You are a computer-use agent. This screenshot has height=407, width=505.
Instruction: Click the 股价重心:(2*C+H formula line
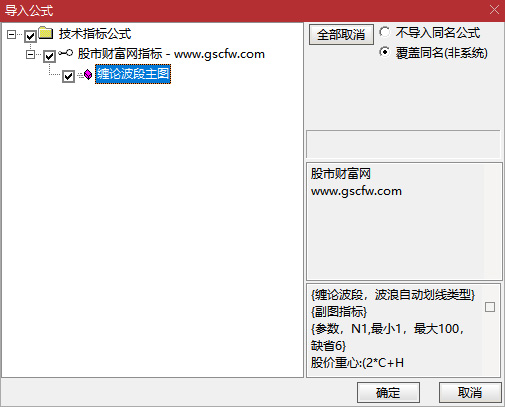click(x=357, y=363)
